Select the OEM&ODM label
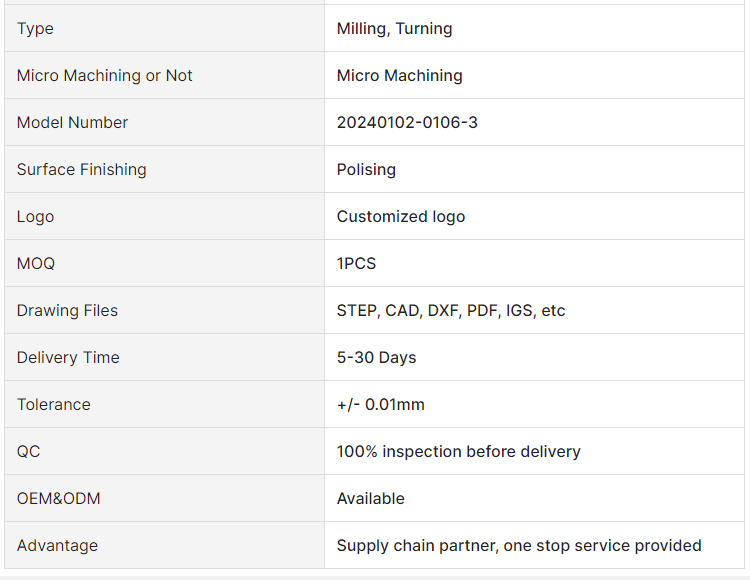 pos(58,499)
